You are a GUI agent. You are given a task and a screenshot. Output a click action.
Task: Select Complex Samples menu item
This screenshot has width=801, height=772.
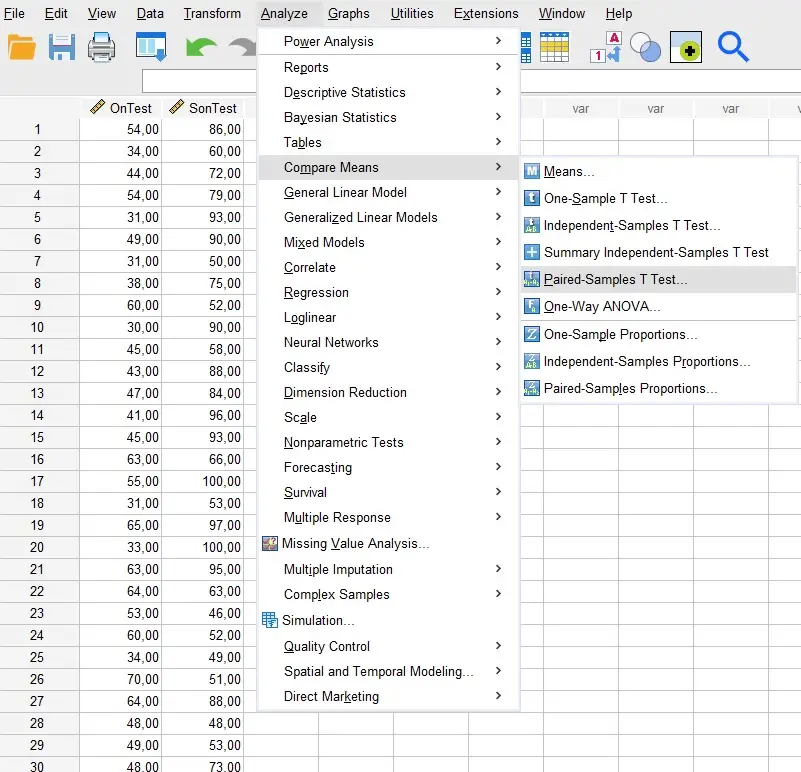(x=389, y=594)
